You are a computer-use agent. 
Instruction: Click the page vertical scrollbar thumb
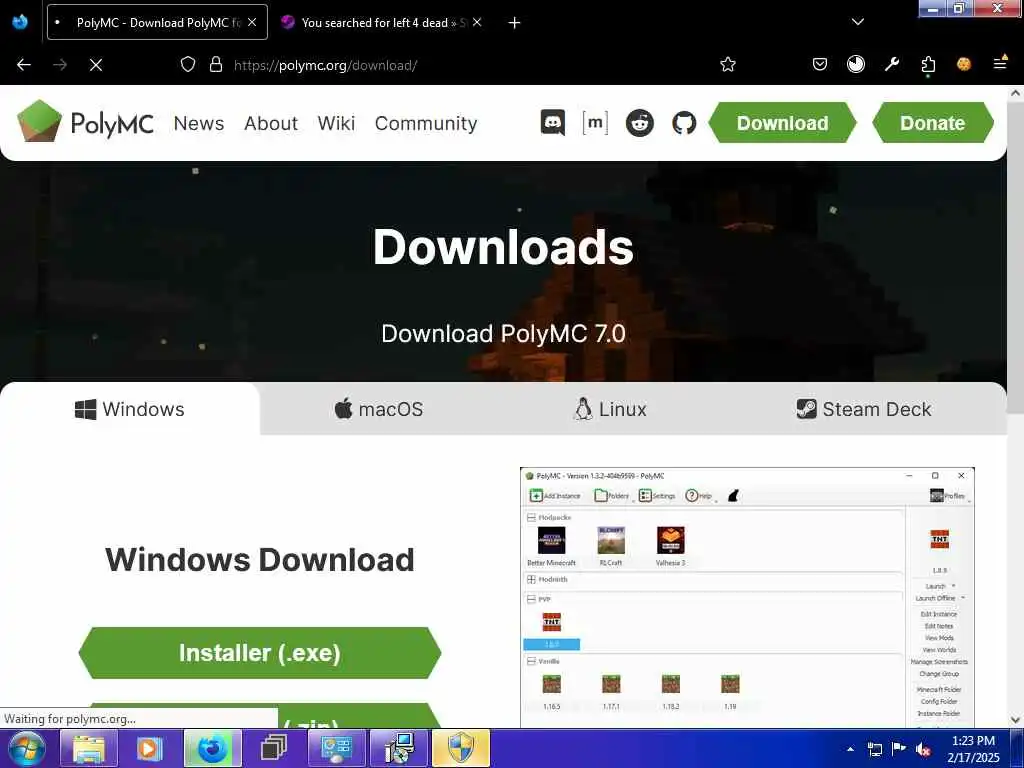tap(1015, 259)
